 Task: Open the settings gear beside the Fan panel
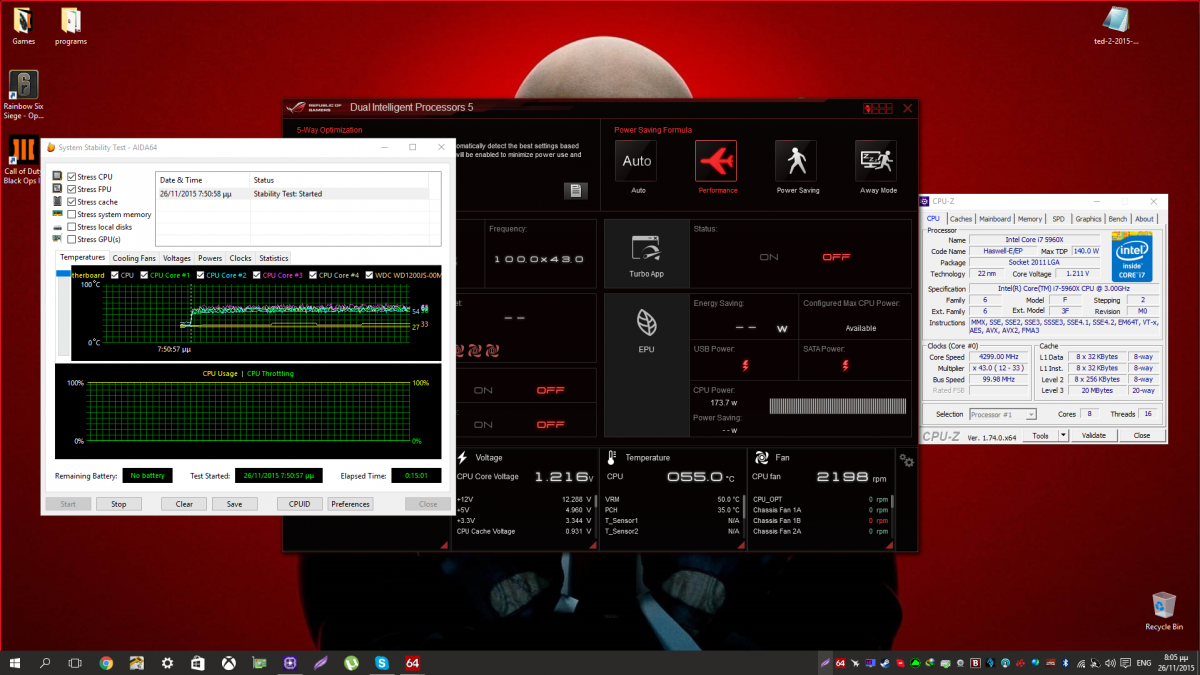coord(907,460)
